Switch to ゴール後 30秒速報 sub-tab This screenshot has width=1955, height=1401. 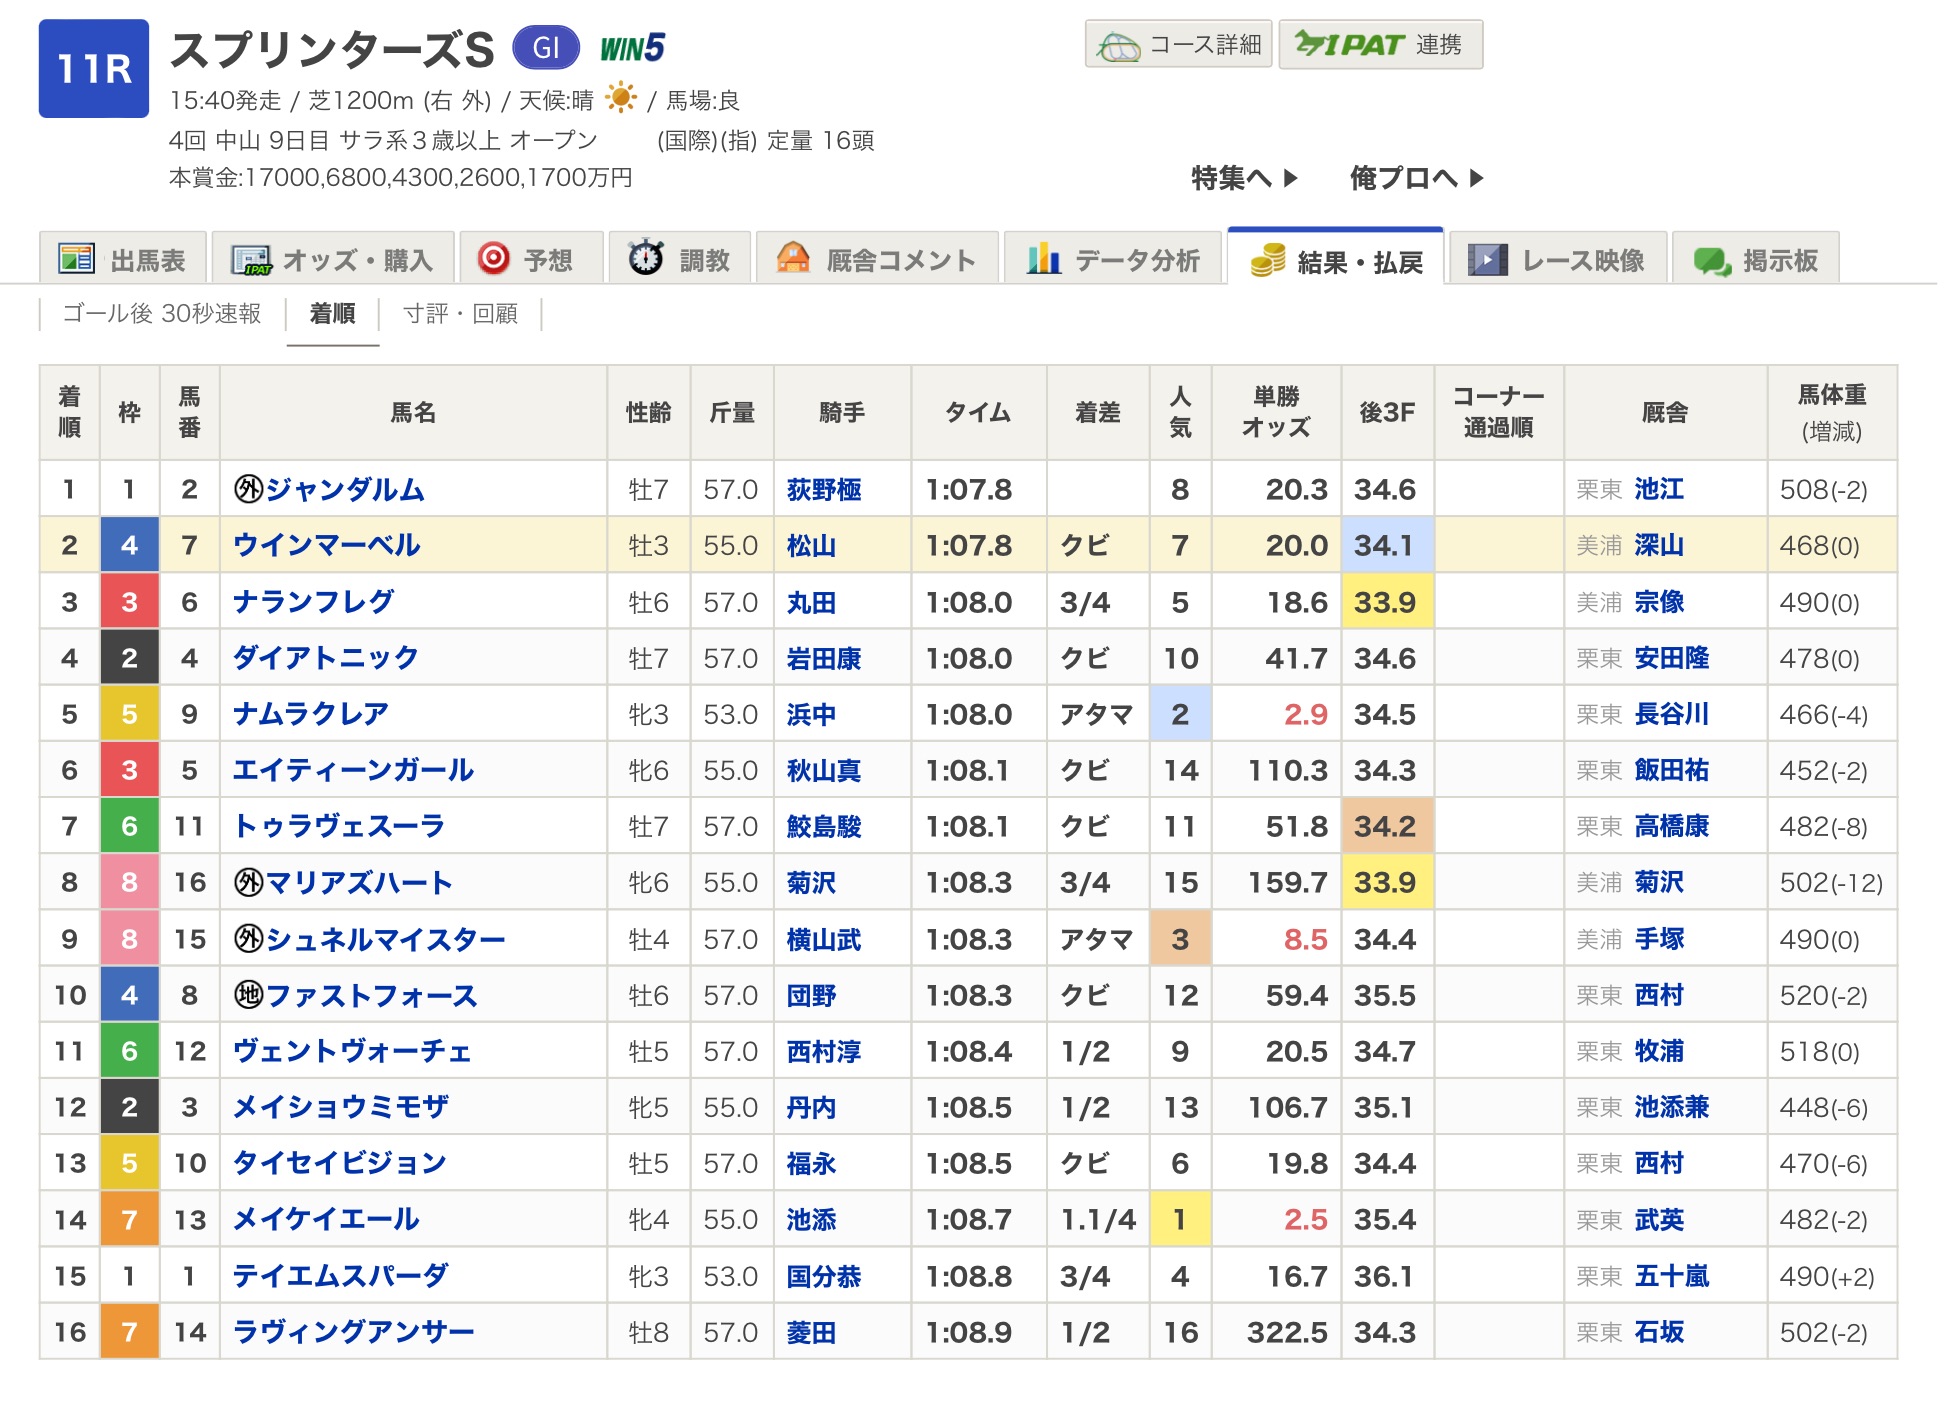coord(162,314)
